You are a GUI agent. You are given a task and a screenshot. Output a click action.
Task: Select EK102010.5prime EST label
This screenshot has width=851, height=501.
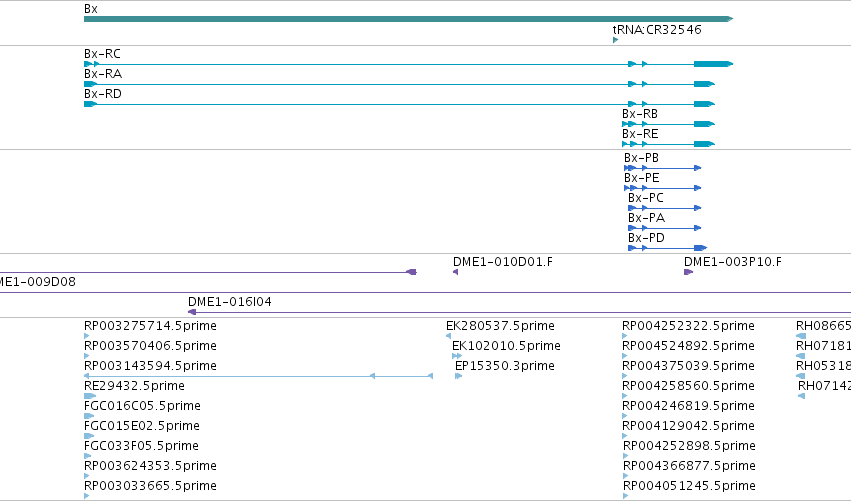click(x=506, y=346)
